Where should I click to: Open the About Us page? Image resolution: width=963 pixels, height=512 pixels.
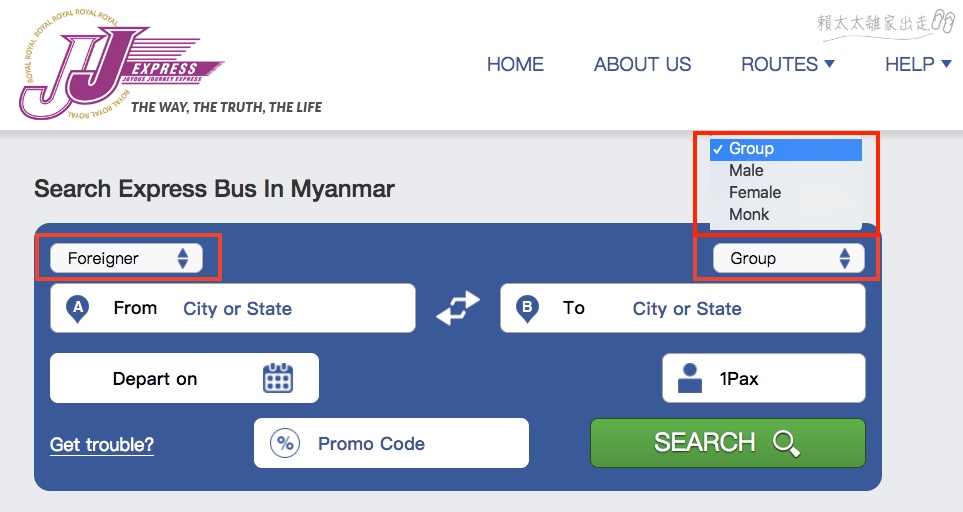pyautogui.click(x=642, y=64)
